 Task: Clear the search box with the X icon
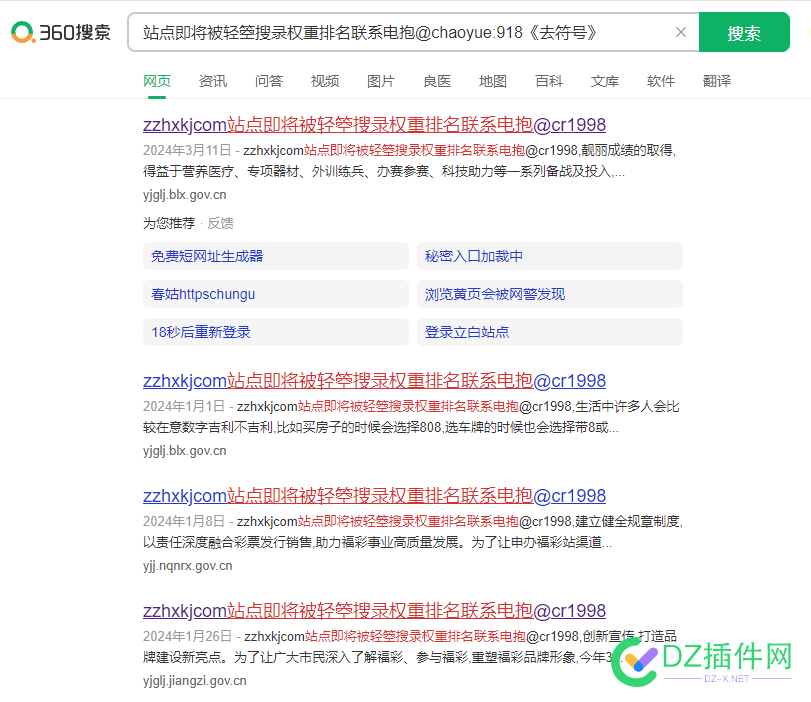click(x=681, y=32)
